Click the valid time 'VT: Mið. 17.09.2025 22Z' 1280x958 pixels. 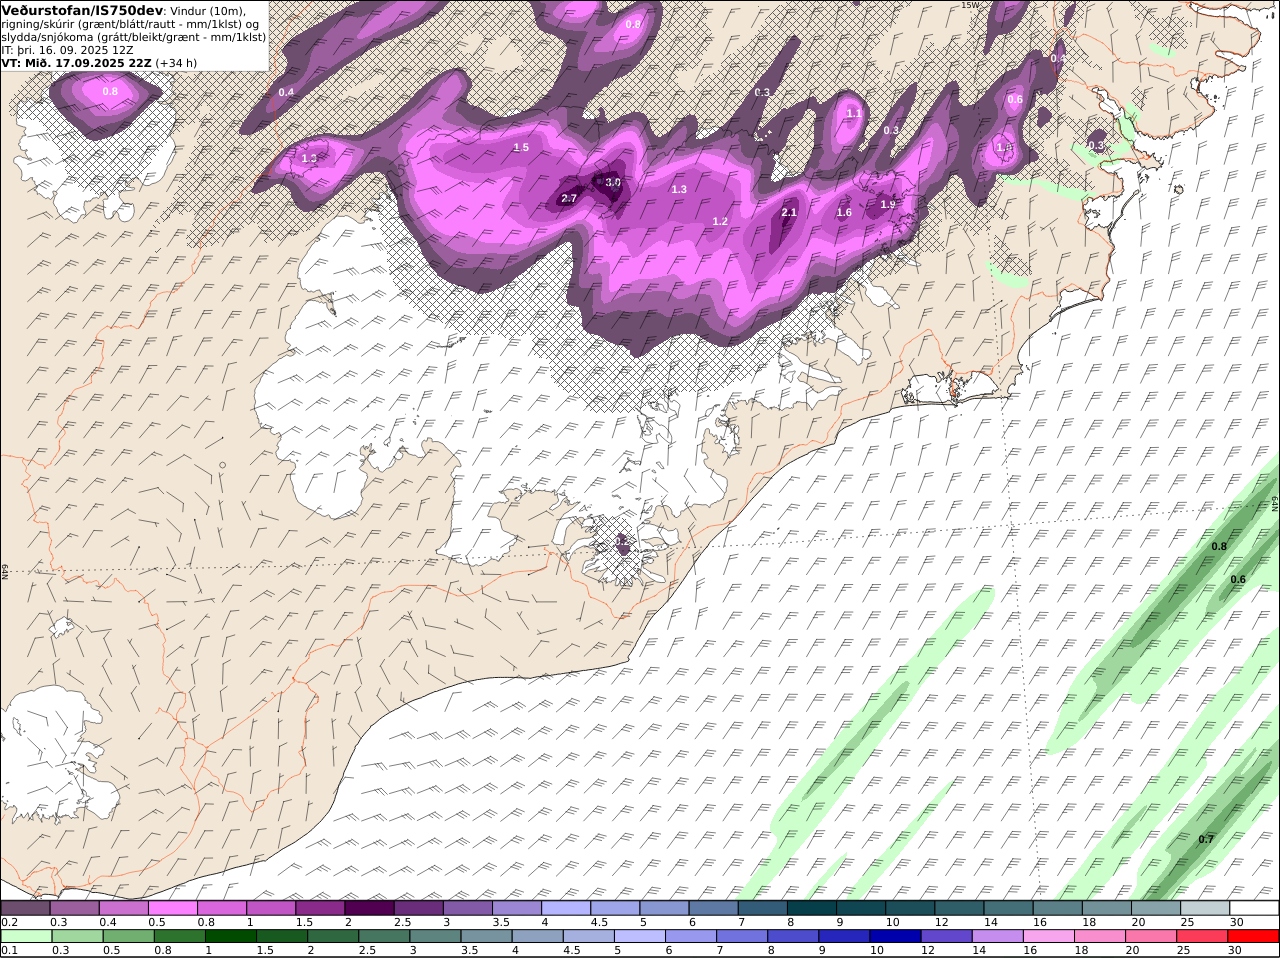[x=77, y=63]
